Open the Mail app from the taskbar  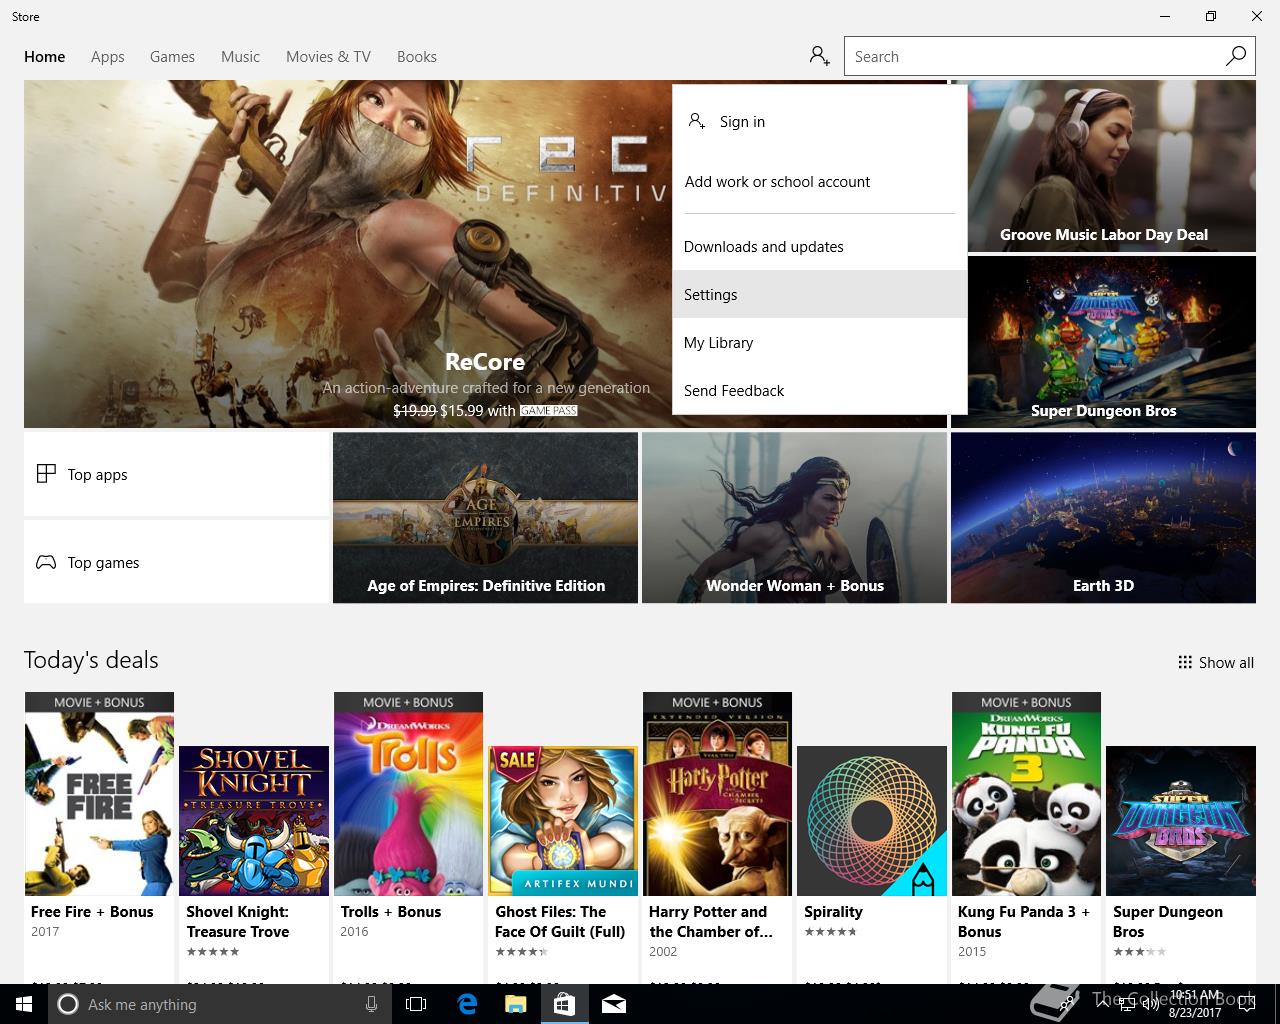click(614, 1004)
